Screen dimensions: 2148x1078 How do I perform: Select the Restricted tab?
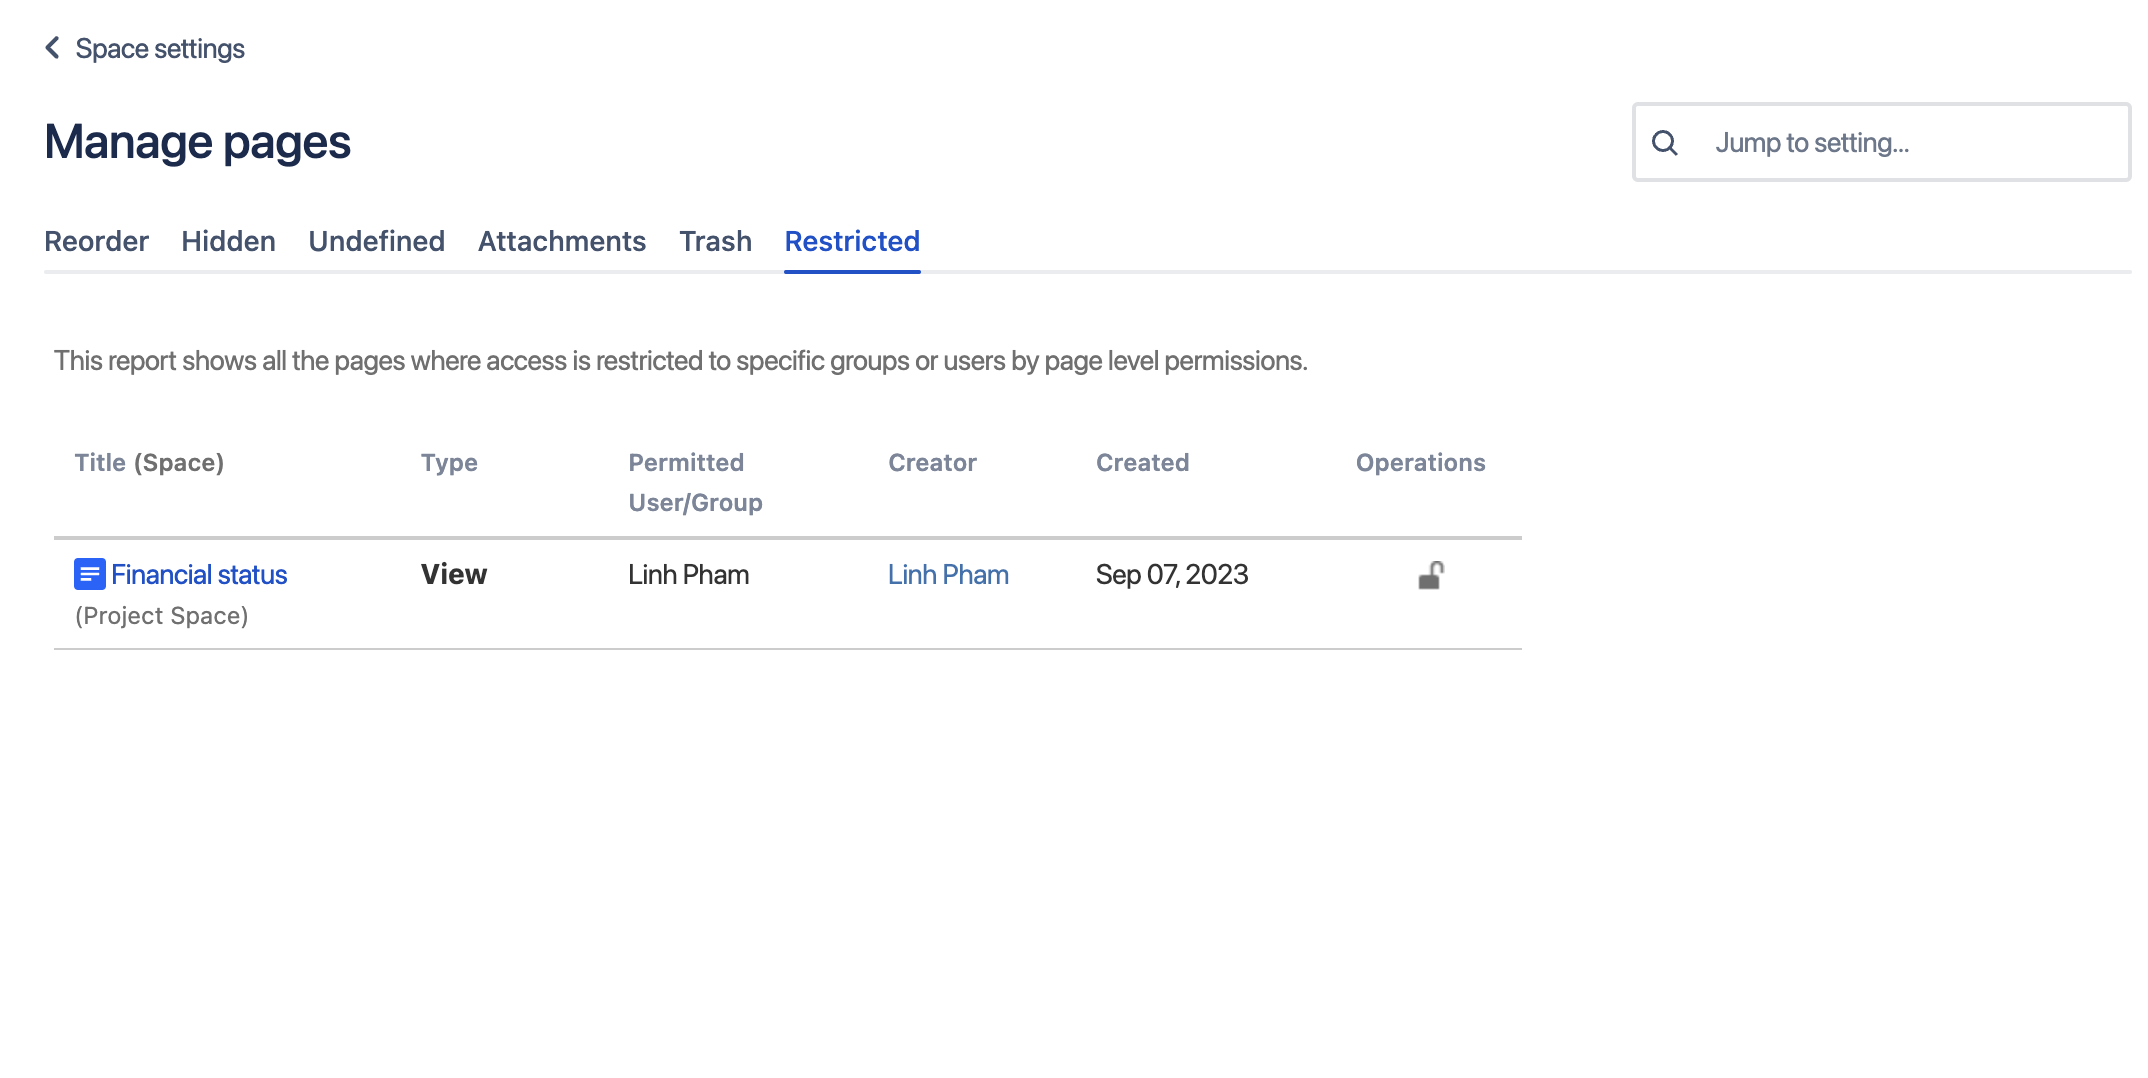[x=851, y=241]
